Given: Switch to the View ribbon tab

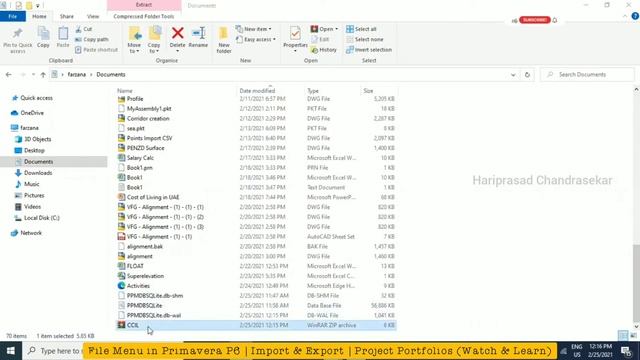Looking at the screenshot, I should click(93, 16).
